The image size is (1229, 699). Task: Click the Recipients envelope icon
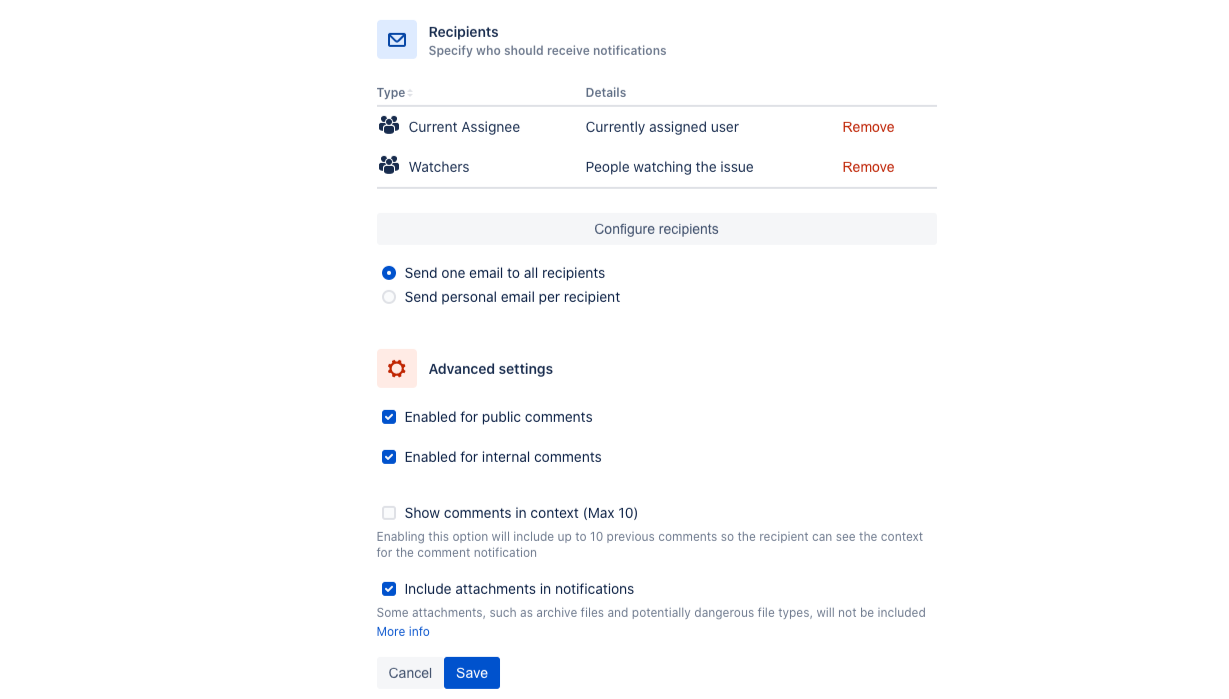pyautogui.click(x=397, y=40)
